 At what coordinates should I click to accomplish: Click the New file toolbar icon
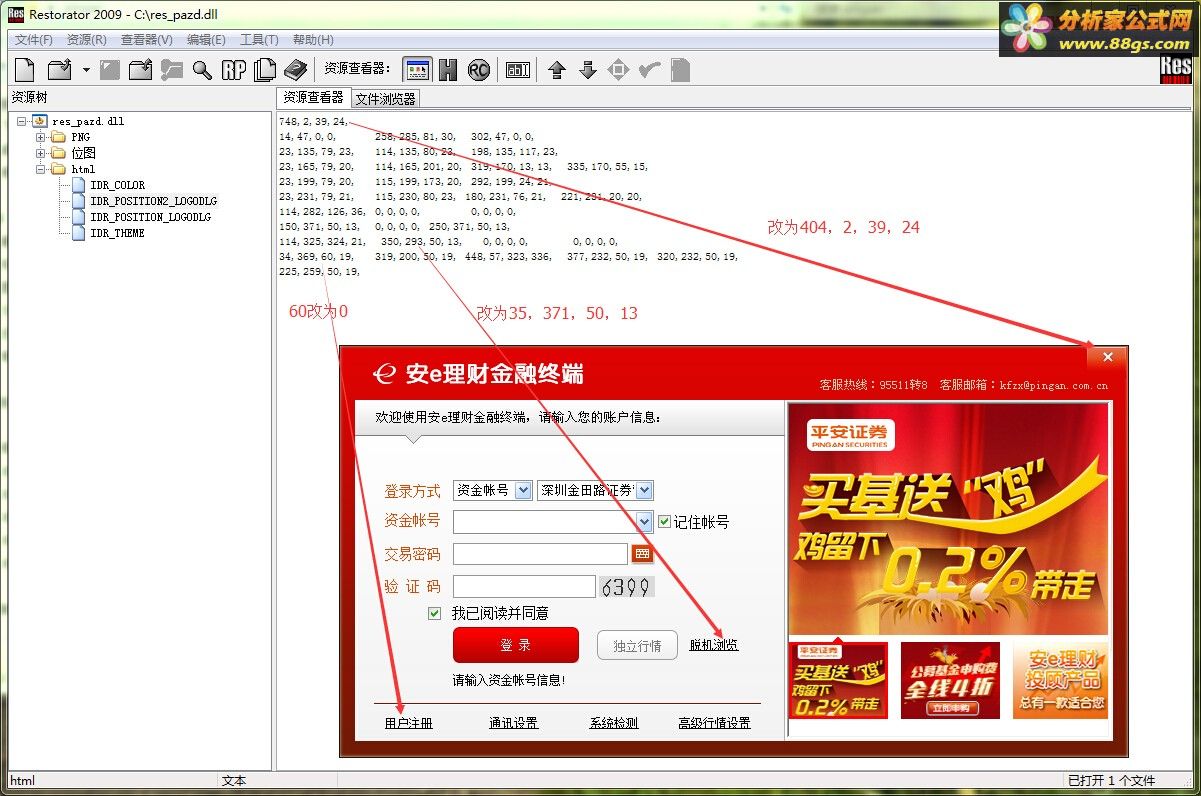pyautogui.click(x=25, y=70)
